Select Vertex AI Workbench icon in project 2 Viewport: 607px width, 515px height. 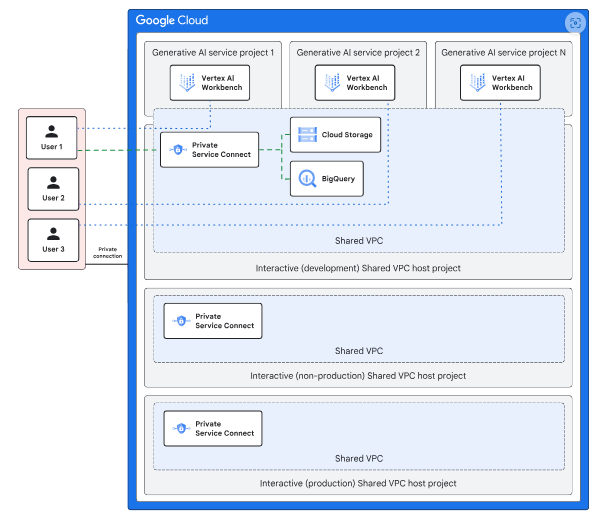point(330,84)
